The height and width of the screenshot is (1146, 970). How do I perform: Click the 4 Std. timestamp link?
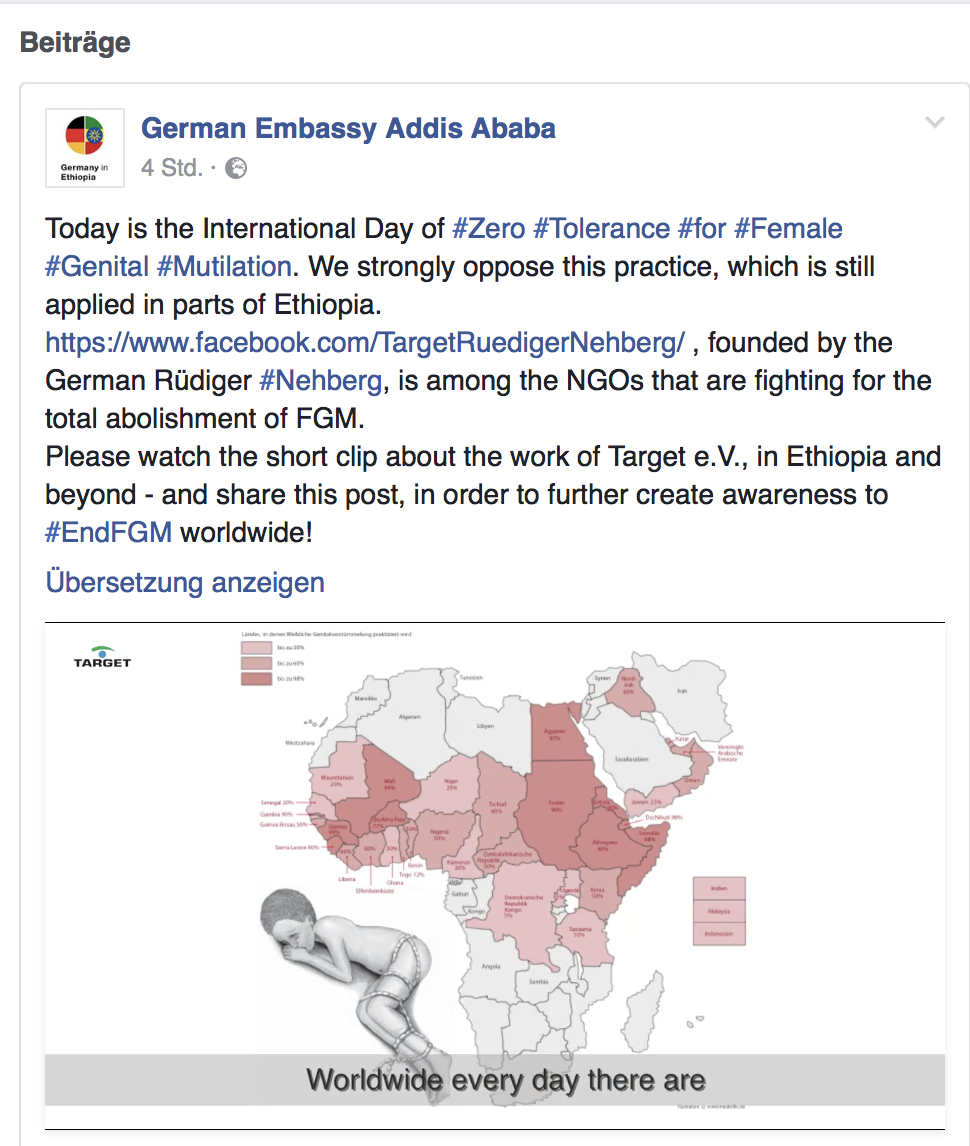point(172,168)
